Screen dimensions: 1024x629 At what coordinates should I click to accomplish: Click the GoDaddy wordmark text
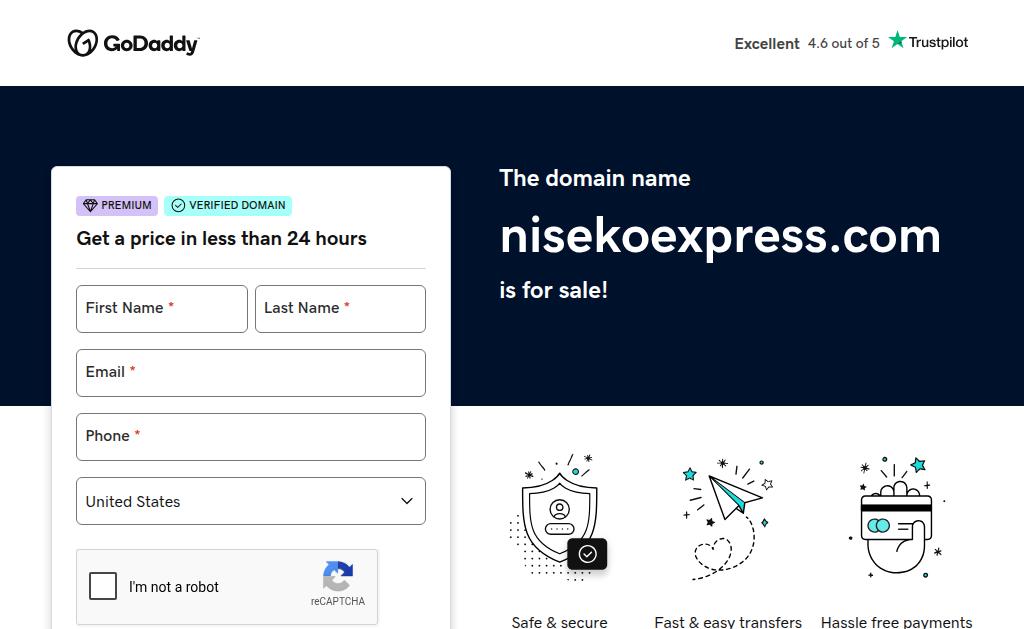tap(152, 44)
